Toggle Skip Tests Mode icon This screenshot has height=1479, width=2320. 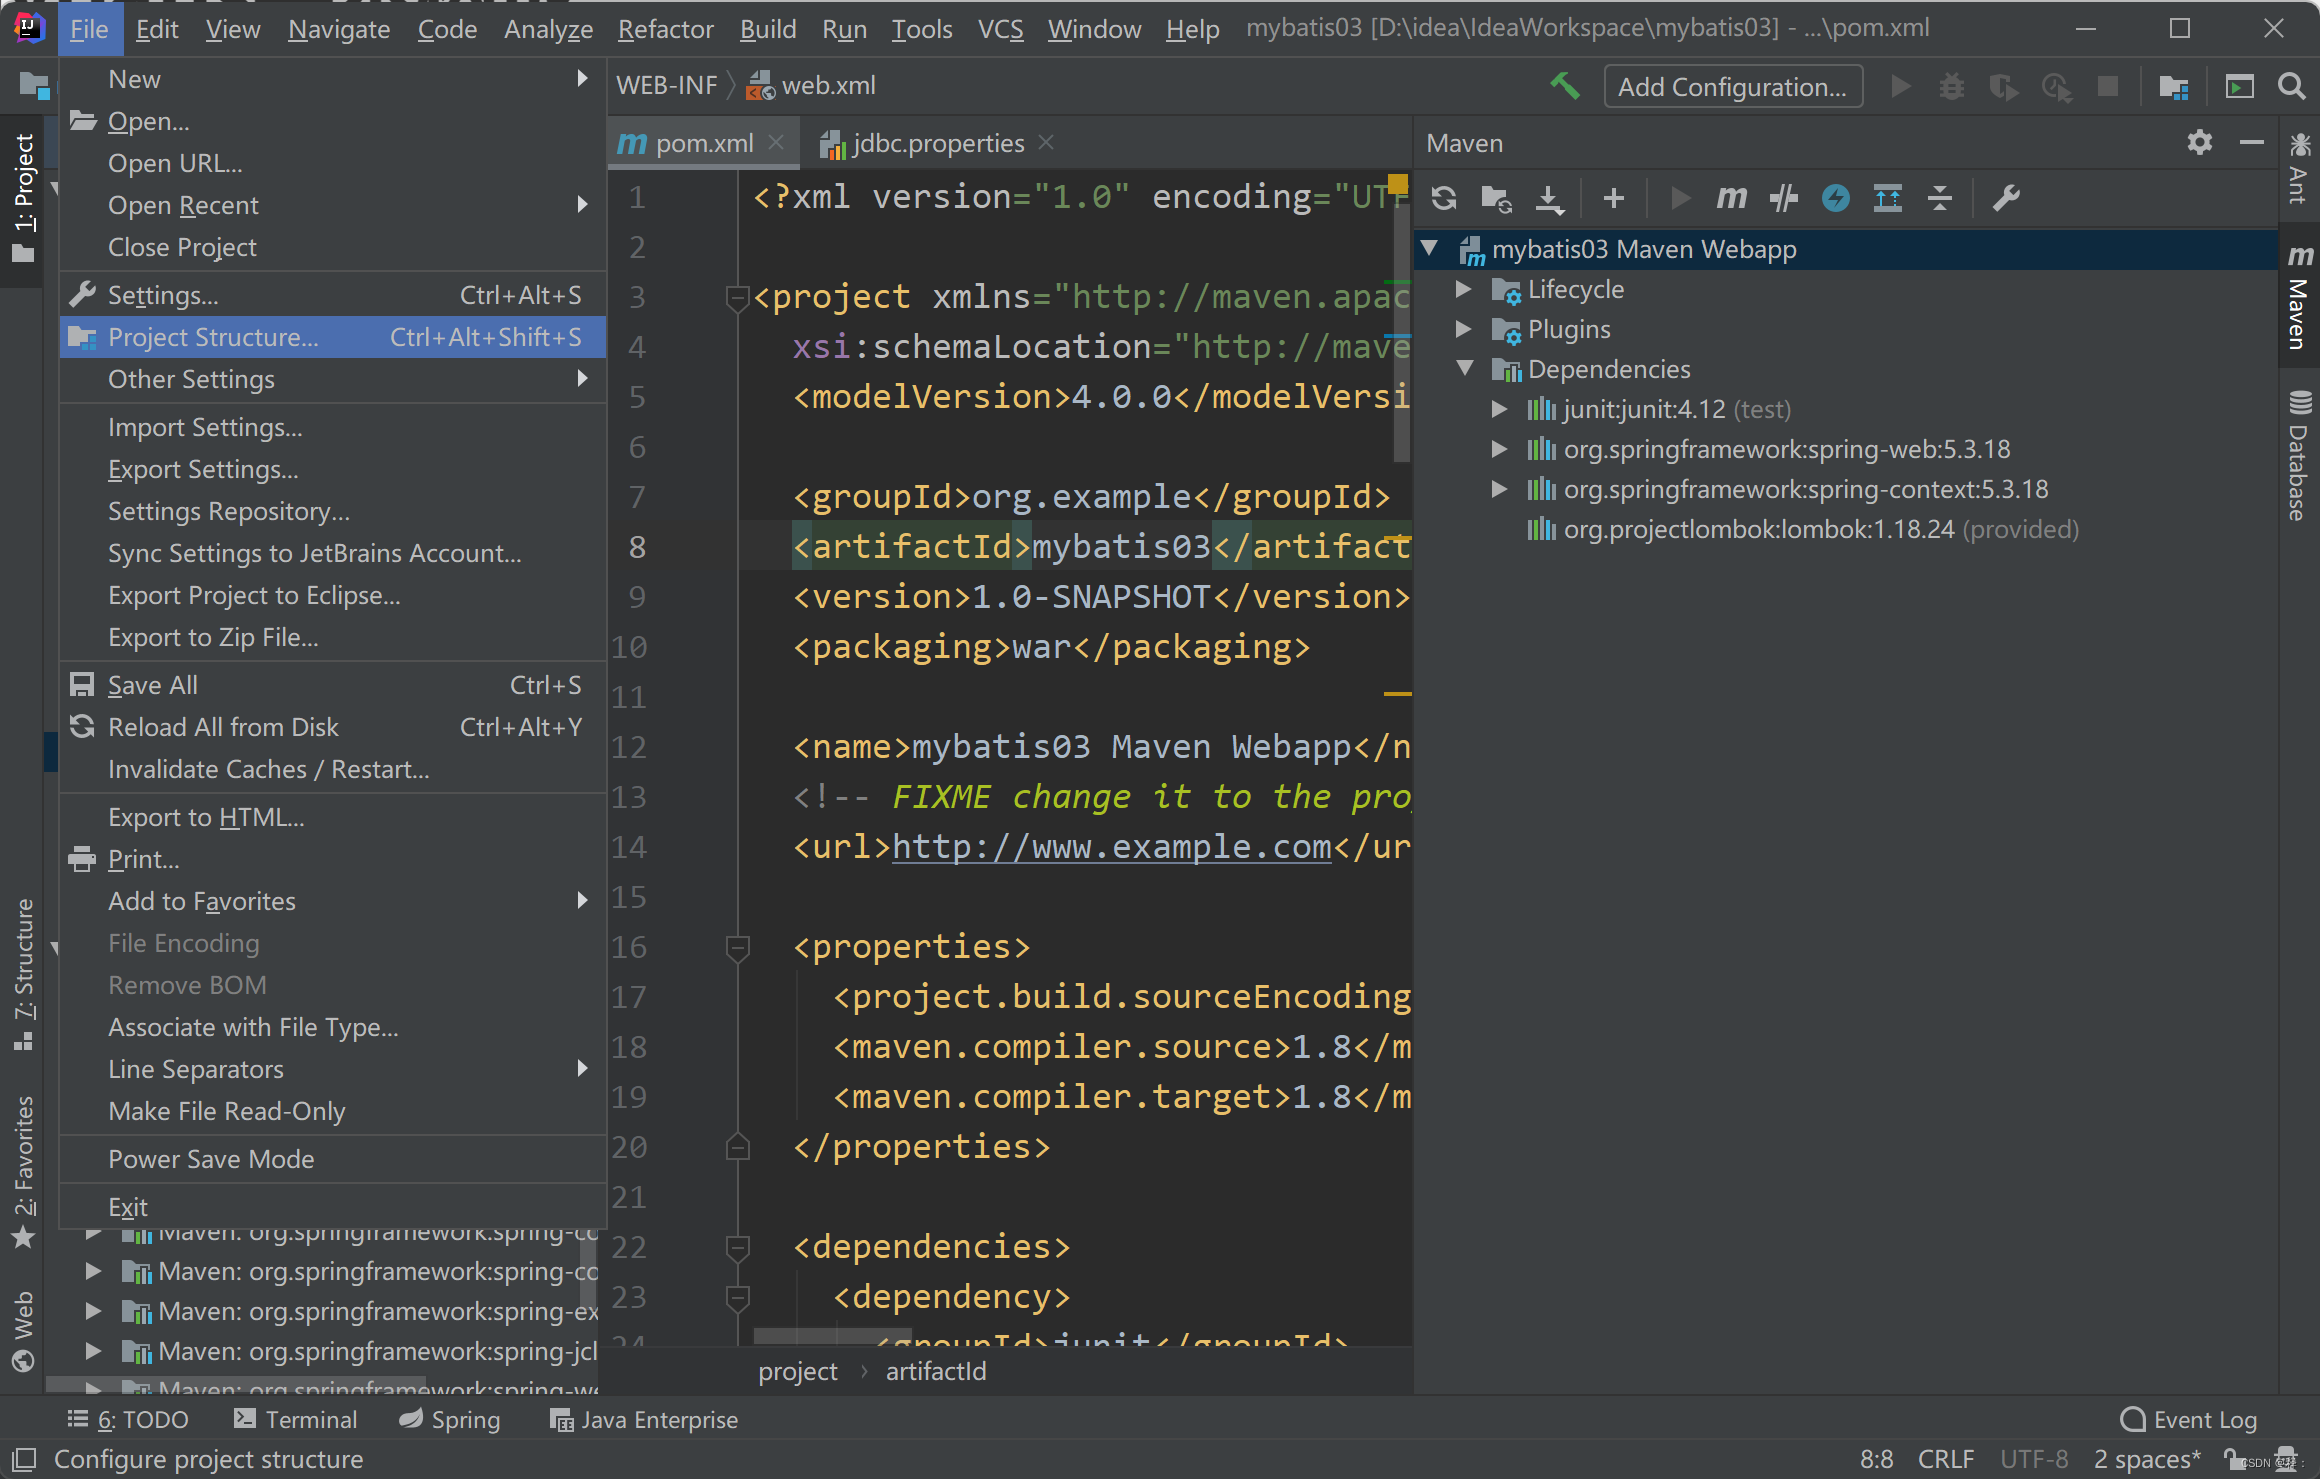(1835, 198)
